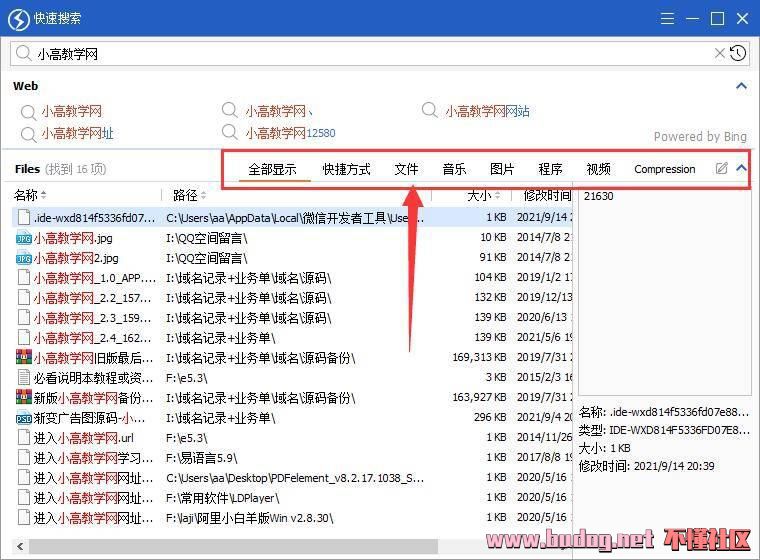Click the PSD icon of 渐变广告图源码
Screen dimensions: 760x560
pos(24,418)
